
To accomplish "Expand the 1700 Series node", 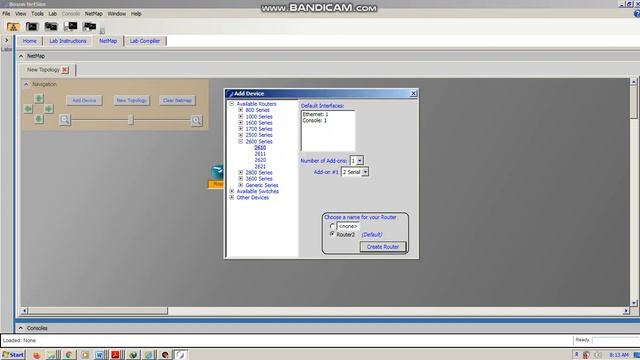I will click(240, 129).
